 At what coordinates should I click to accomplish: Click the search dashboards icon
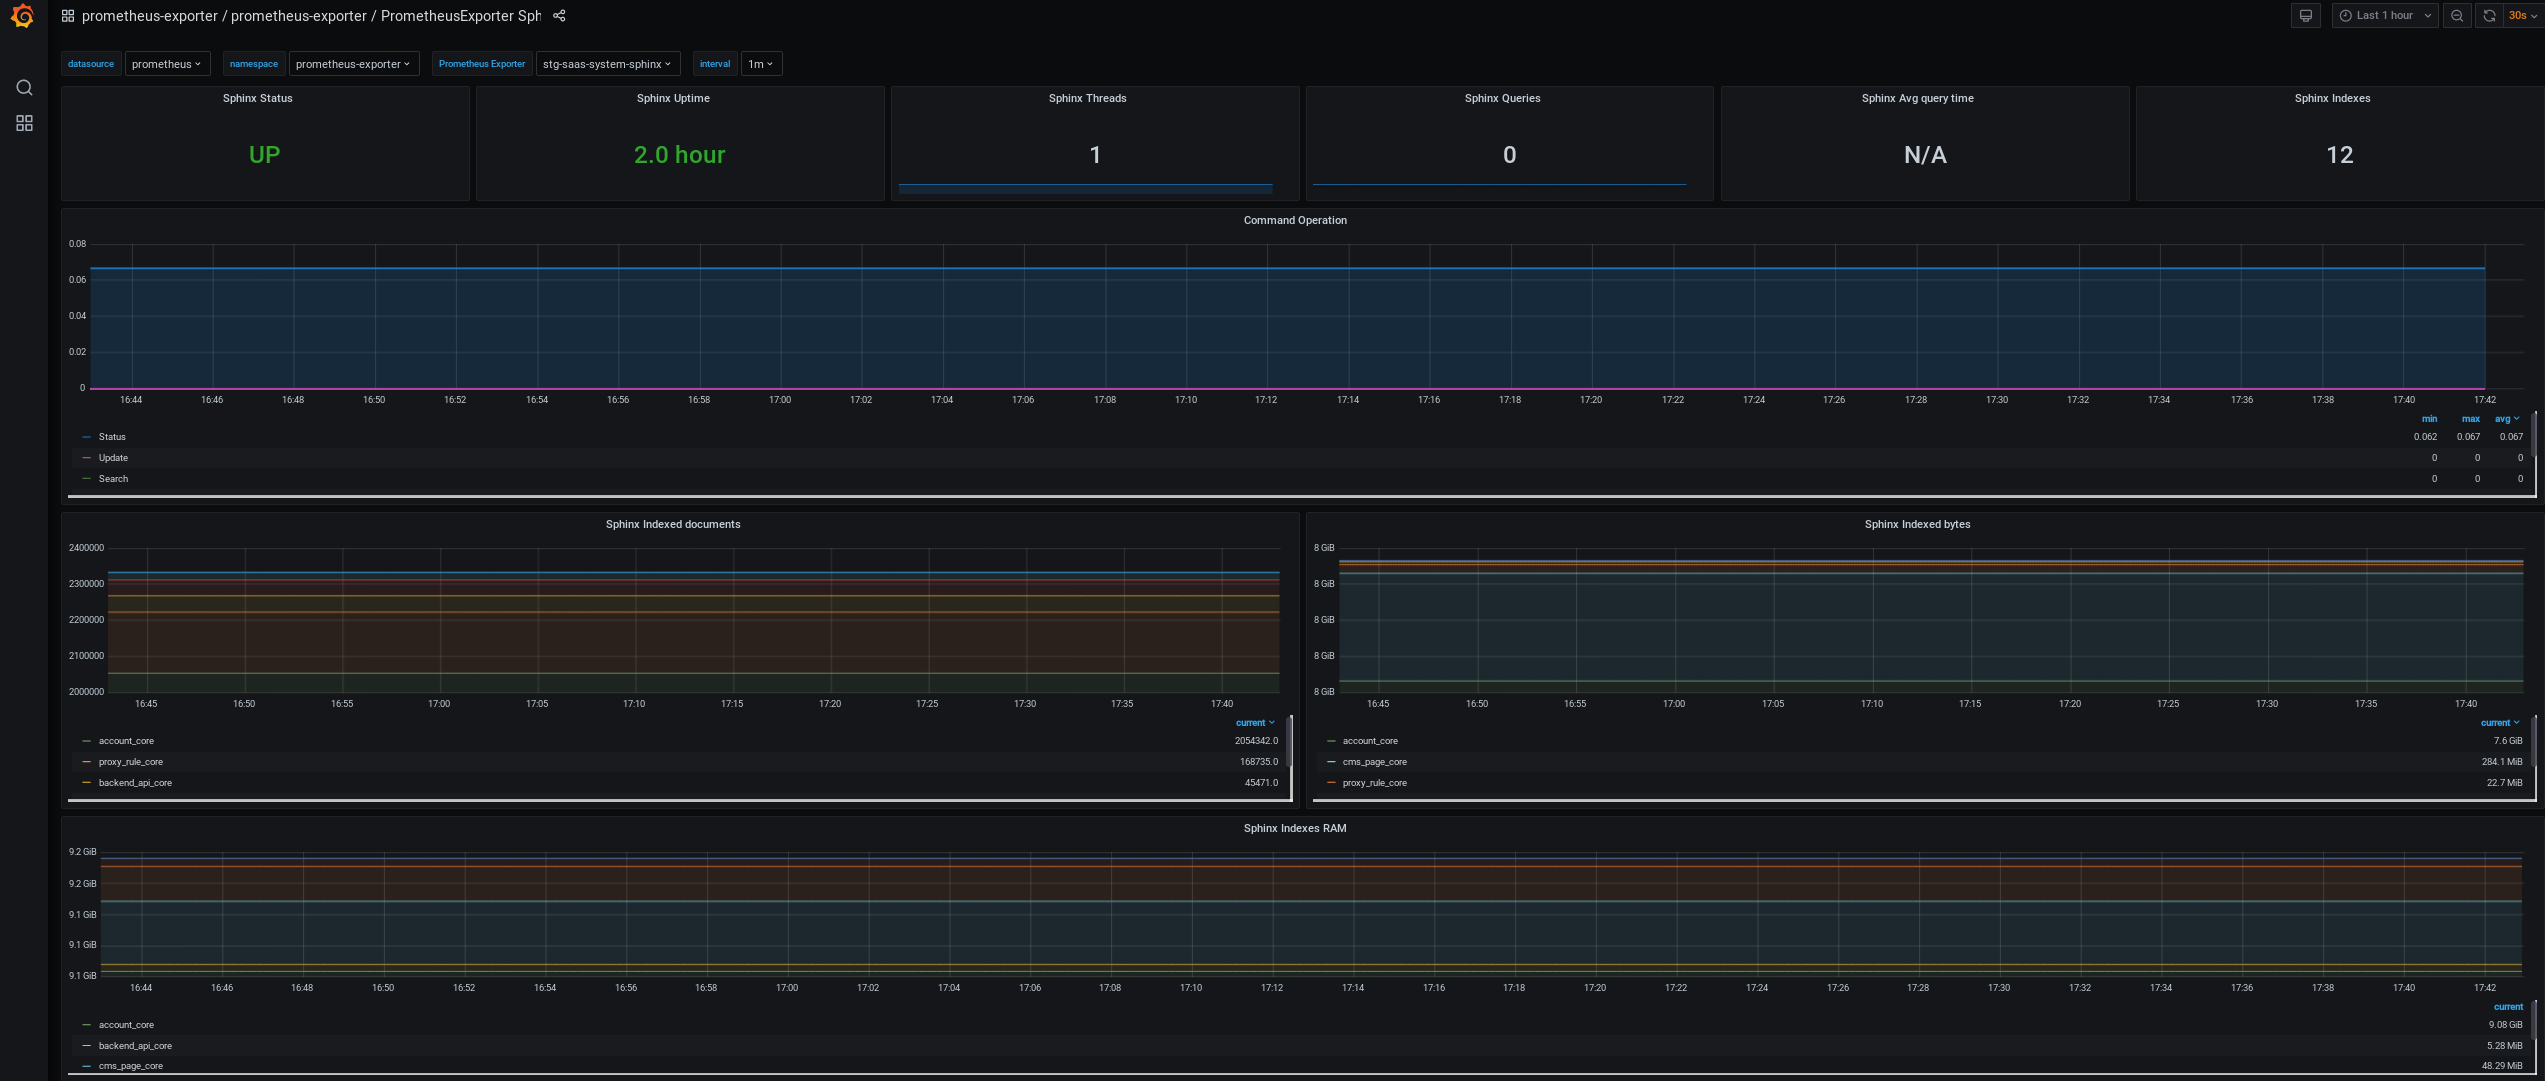click(x=21, y=86)
